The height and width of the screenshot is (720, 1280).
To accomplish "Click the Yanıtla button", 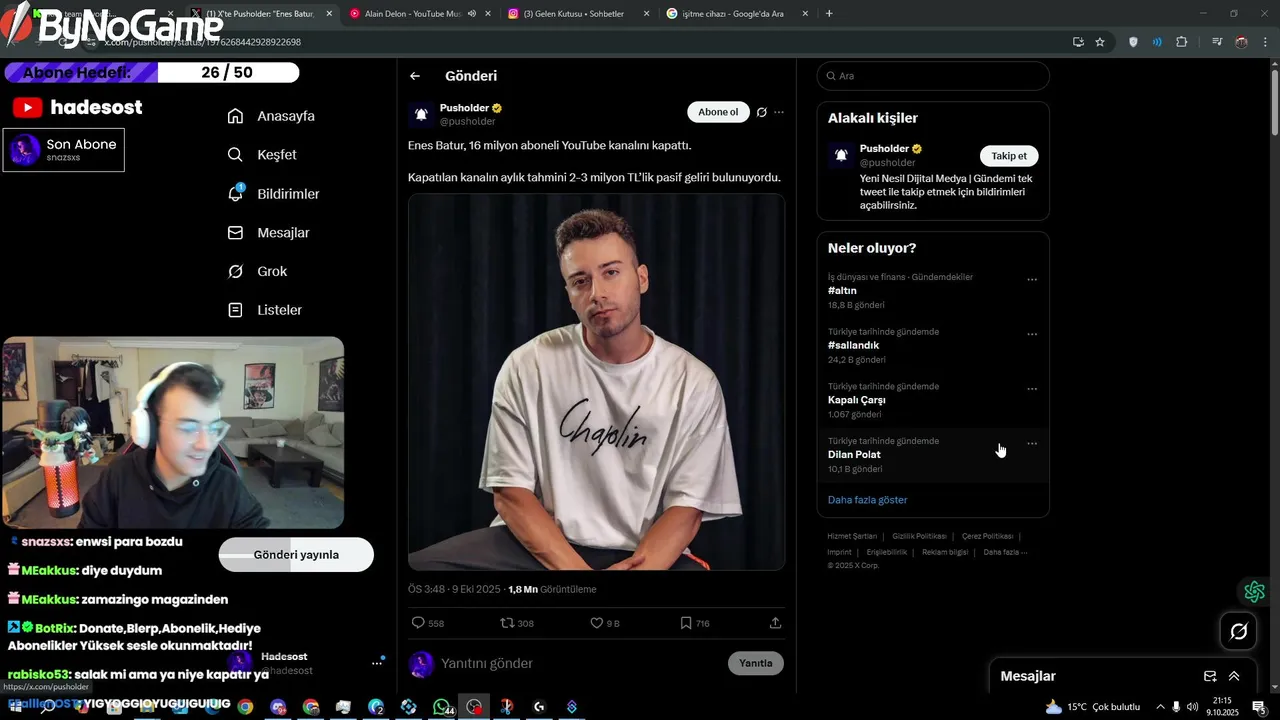I will [x=756, y=663].
